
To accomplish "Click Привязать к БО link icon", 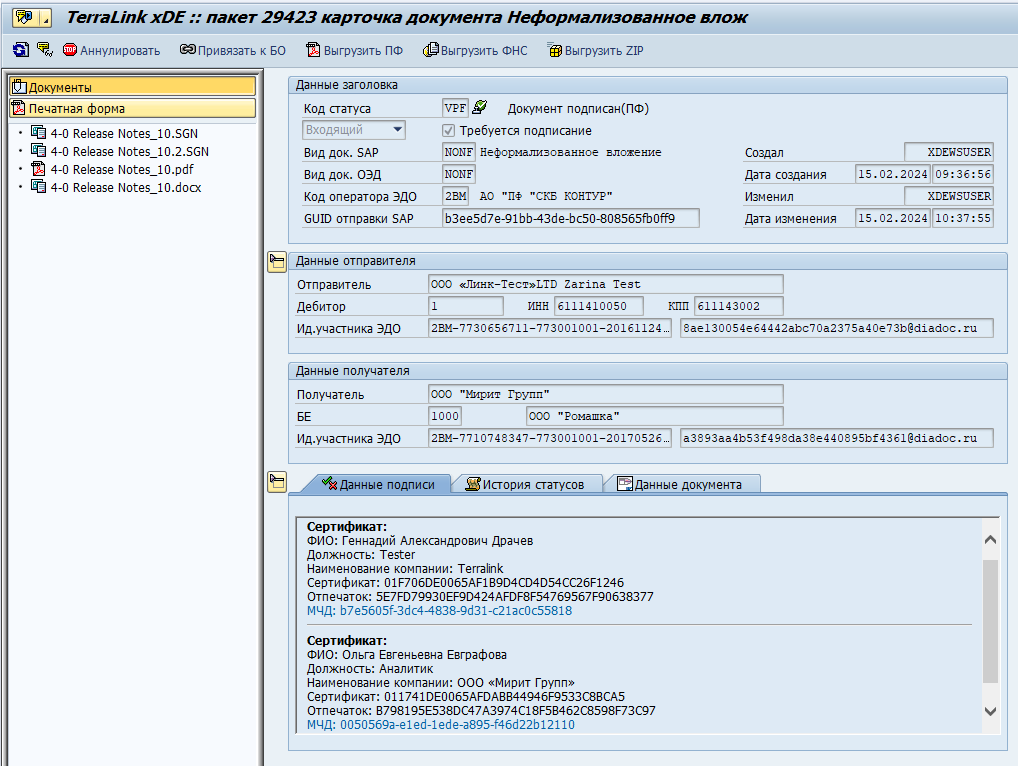I will [x=232, y=50].
